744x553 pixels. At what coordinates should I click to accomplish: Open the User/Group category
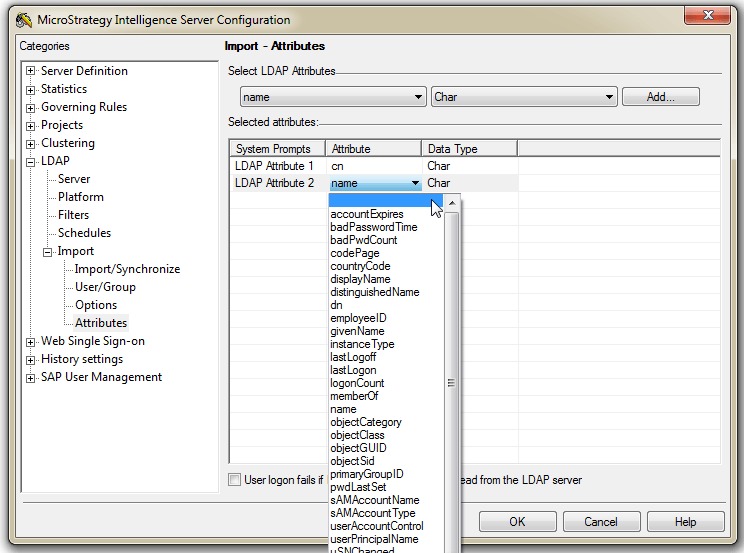[x=105, y=287]
